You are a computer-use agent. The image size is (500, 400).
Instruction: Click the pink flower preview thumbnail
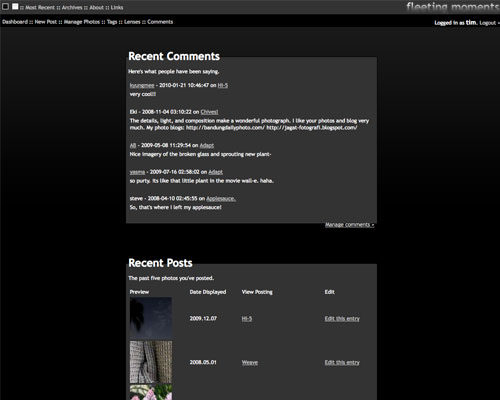click(151, 392)
